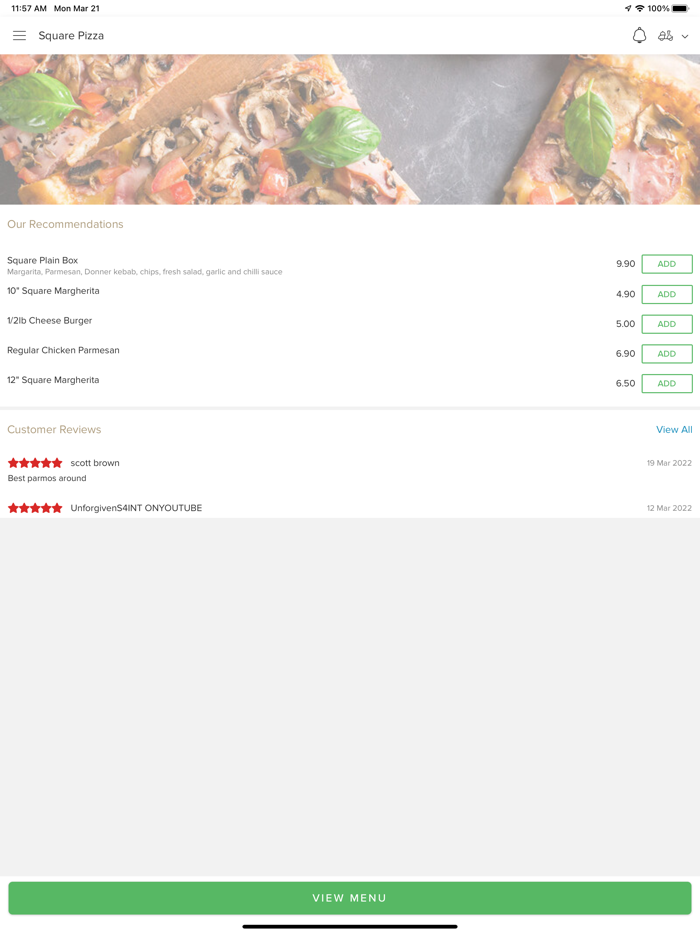
Task: Open the Regular Chicken Parmesan item
Action: tap(63, 351)
